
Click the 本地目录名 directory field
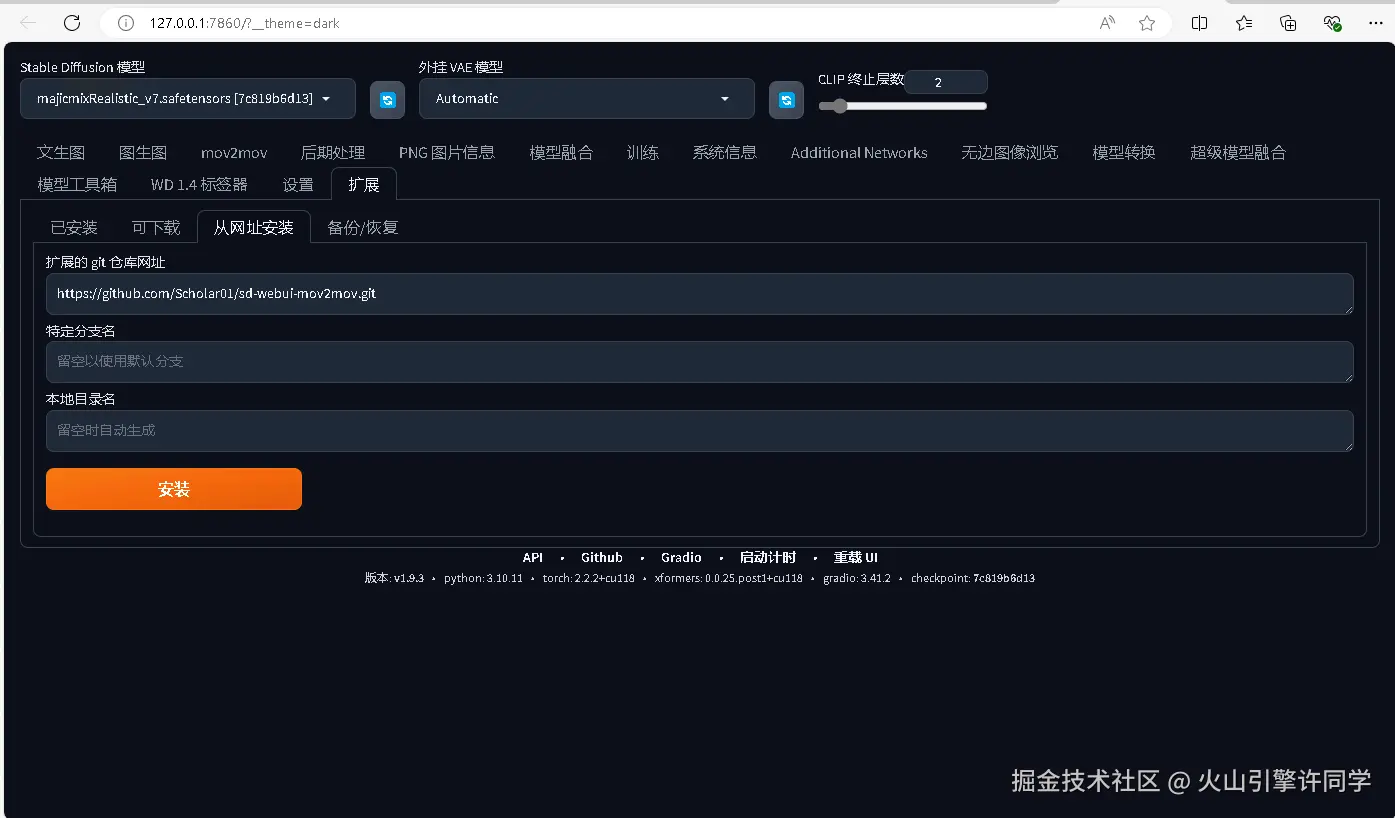(700, 431)
